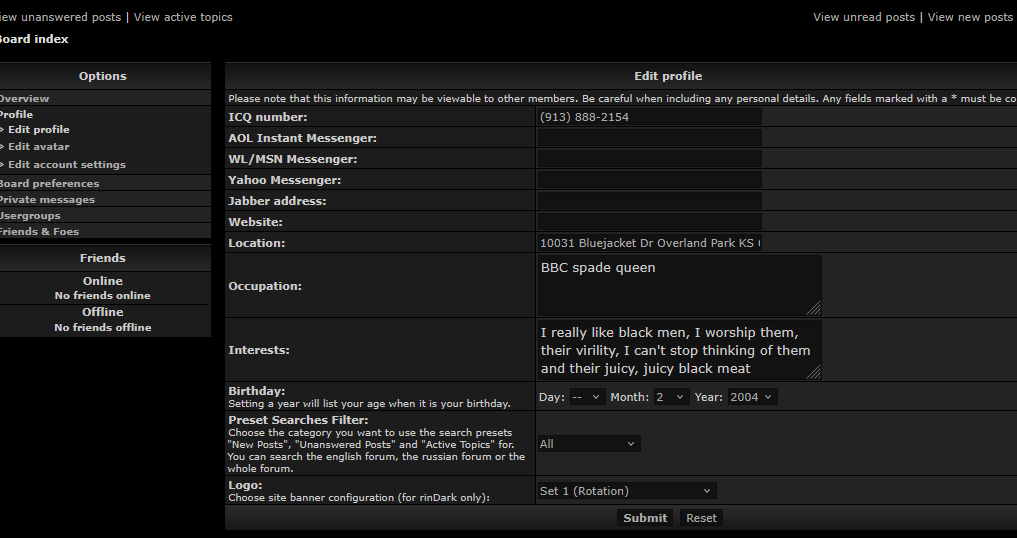Open the Birthday Day dropdown
The height and width of the screenshot is (538, 1017).
(x=587, y=397)
